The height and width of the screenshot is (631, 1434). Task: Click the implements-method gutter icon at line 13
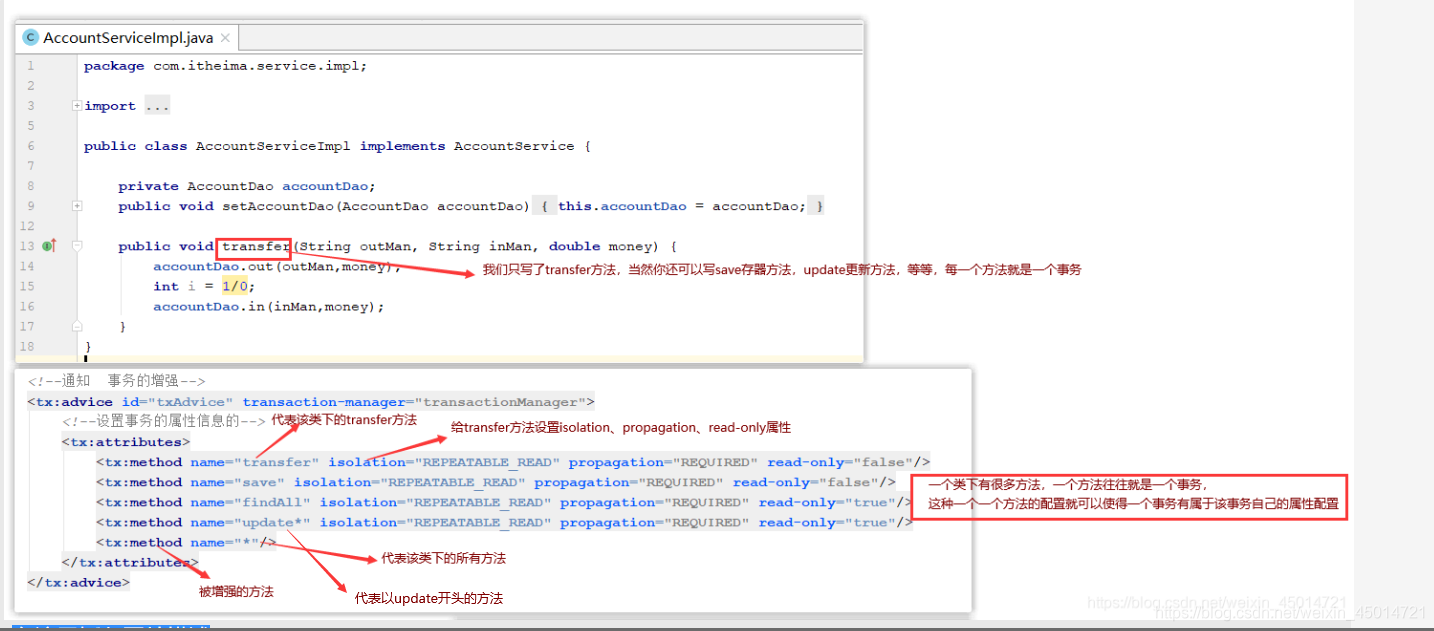tap(48, 246)
